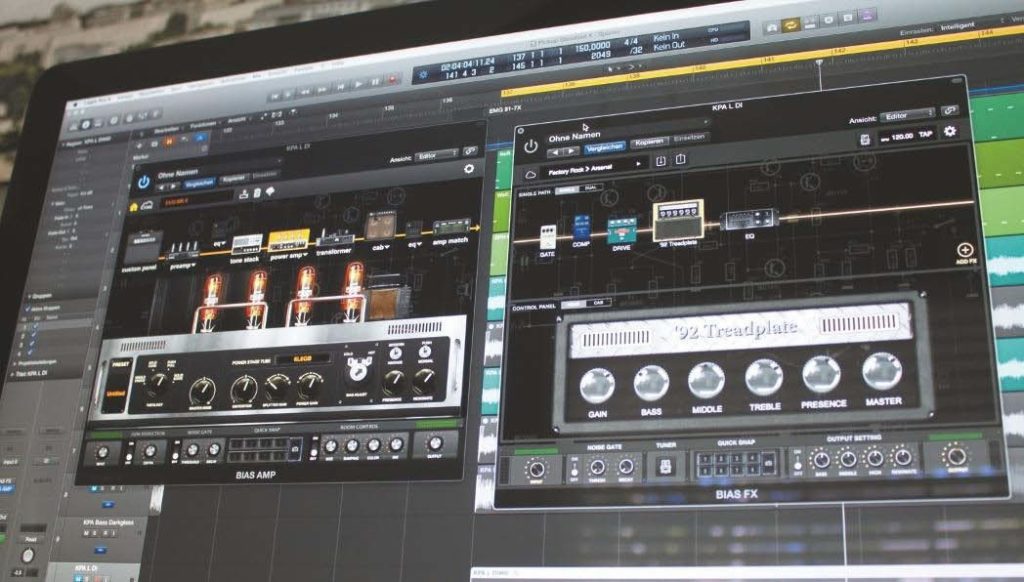
Task: Open the power amp dropdown in BIAS AMP
Action: point(289,255)
